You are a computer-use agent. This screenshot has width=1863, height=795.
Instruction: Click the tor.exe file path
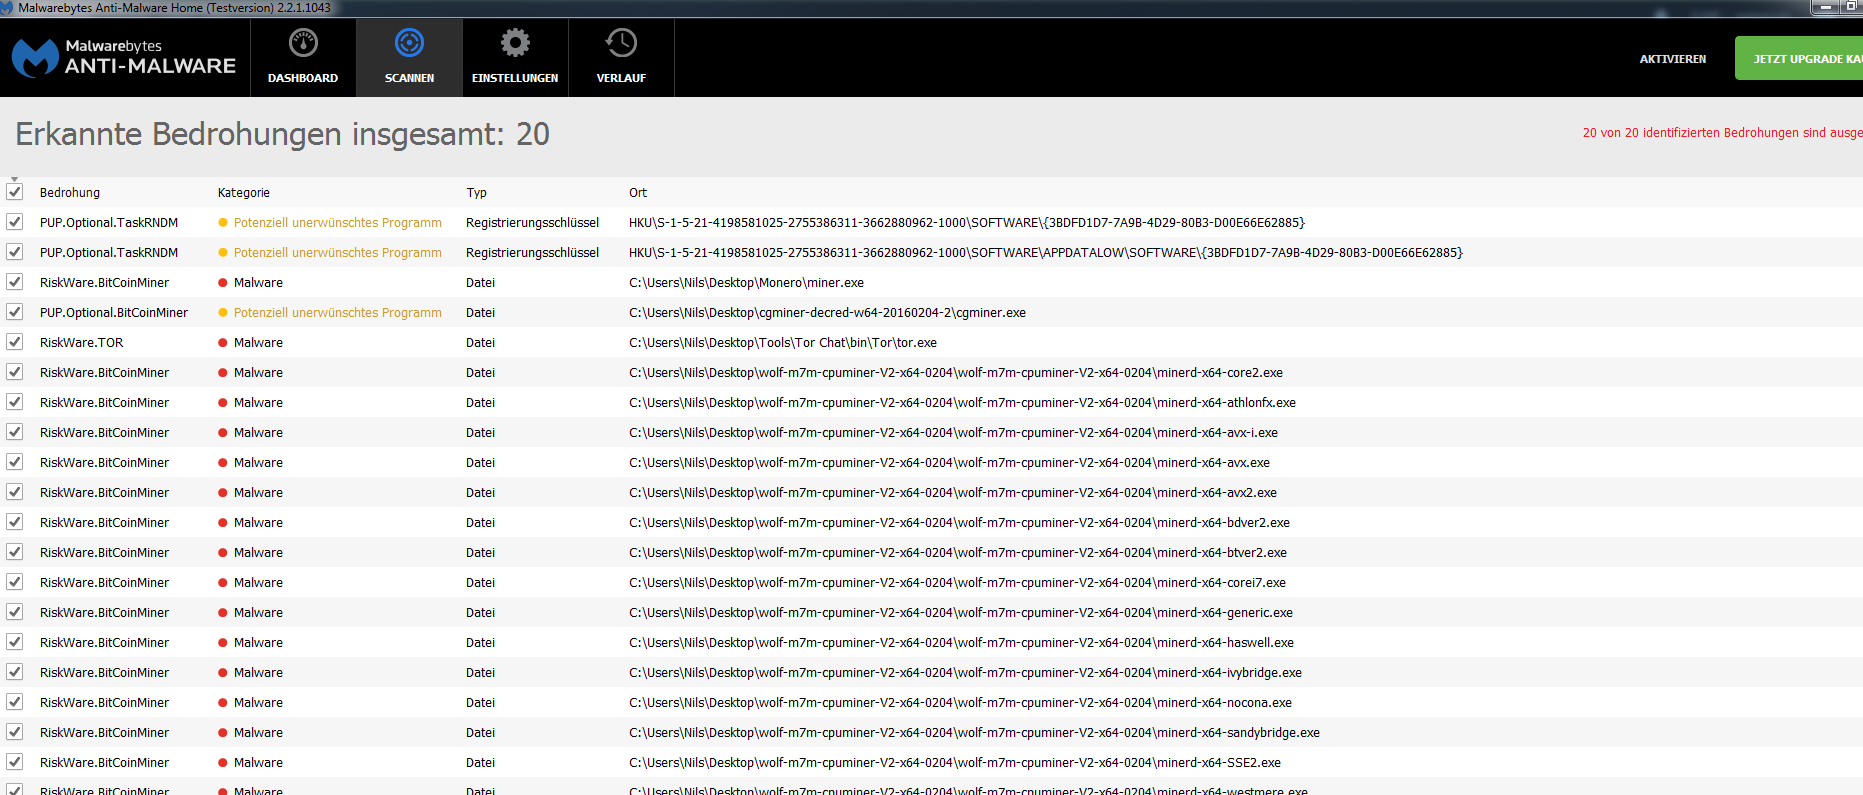783,342
